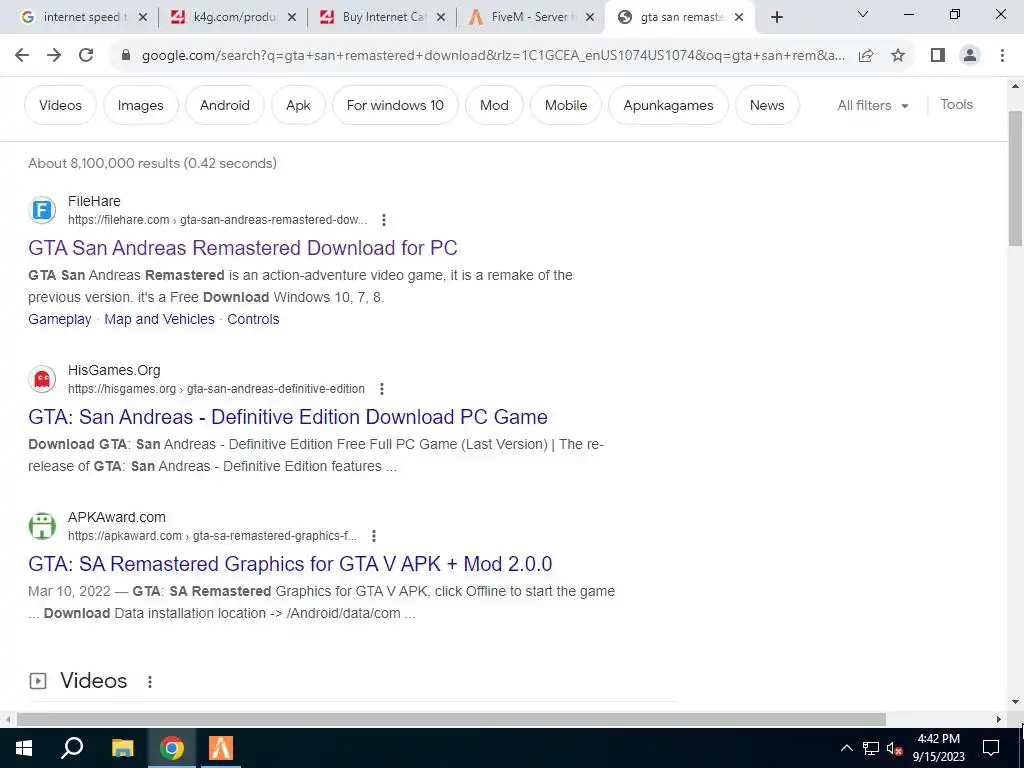Image resolution: width=1024 pixels, height=768 pixels.
Task: Open the Controls sitelink
Action: click(x=253, y=319)
